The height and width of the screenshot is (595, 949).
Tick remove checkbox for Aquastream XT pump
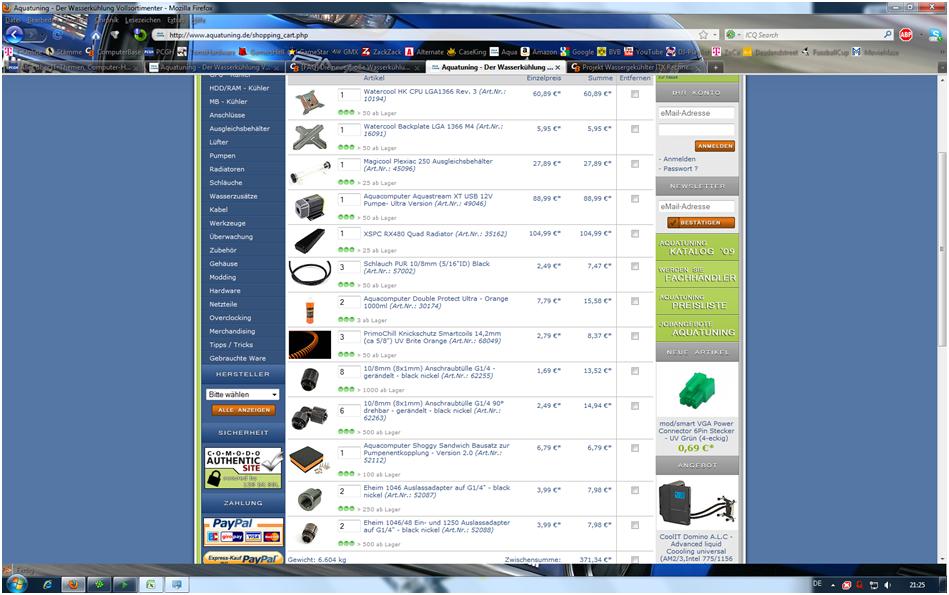click(x=634, y=199)
